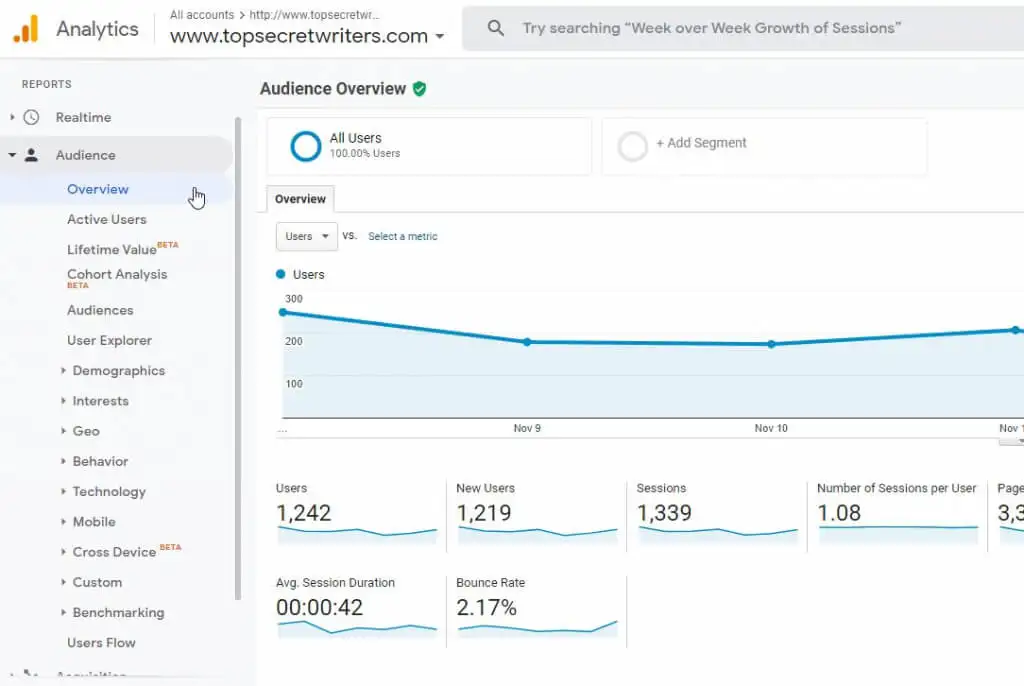Viewport: 1024px width, 686px height.
Task: Select the Overview tab above chart
Action: pos(300,199)
